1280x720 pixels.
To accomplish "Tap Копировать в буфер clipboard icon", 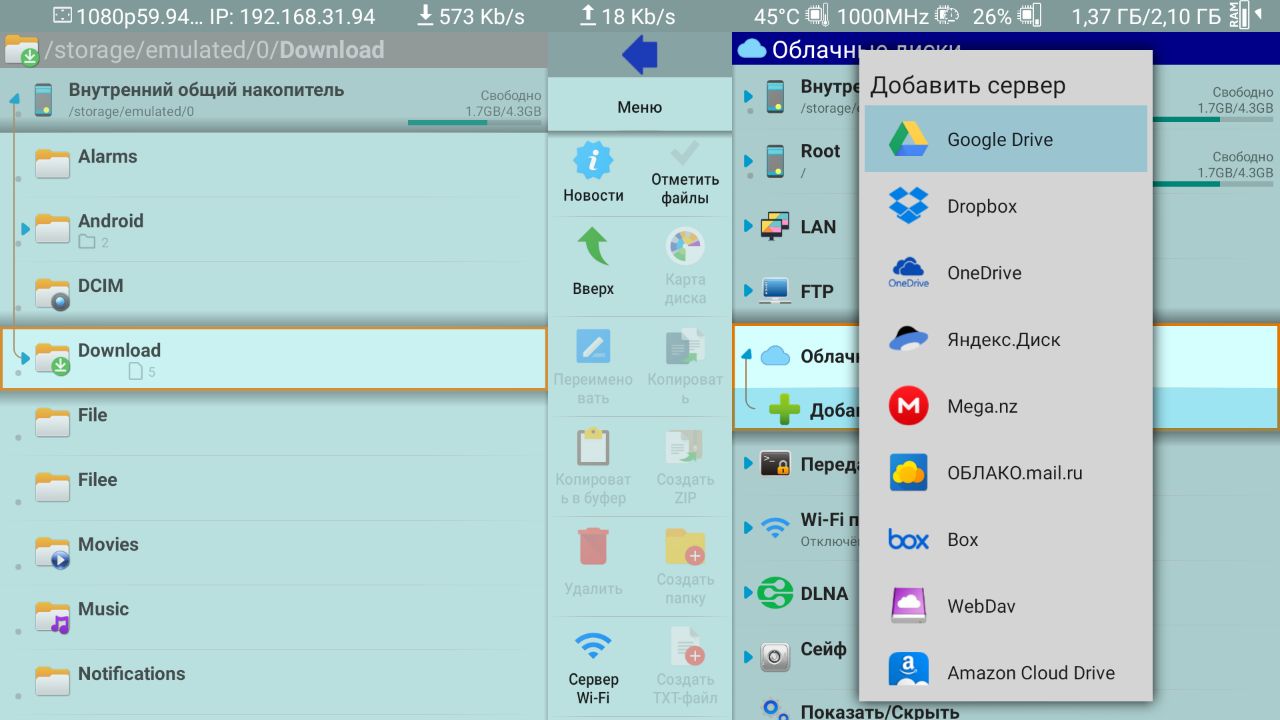I will coord(593,446).
